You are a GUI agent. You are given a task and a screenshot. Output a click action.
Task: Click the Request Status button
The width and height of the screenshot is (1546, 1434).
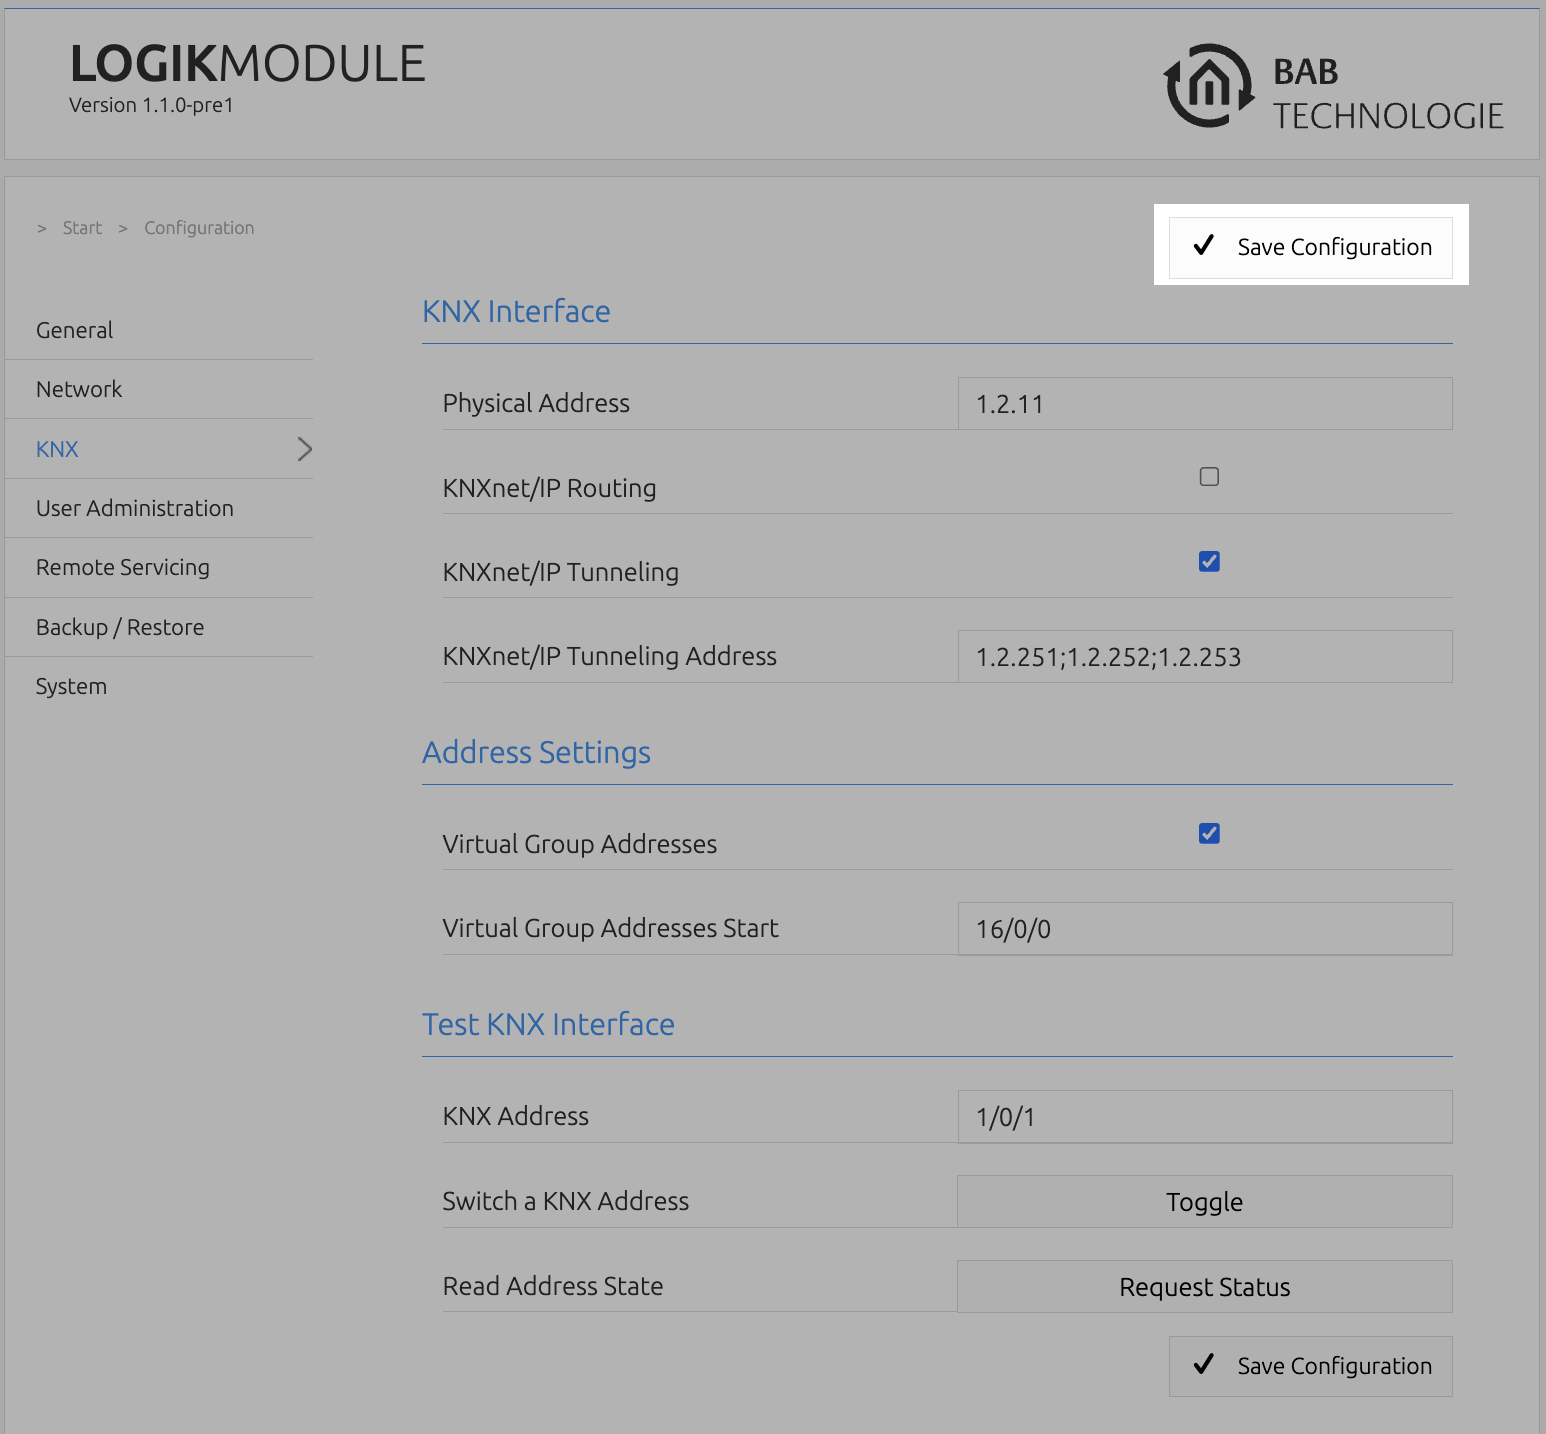click(x=1205, y=1286)
